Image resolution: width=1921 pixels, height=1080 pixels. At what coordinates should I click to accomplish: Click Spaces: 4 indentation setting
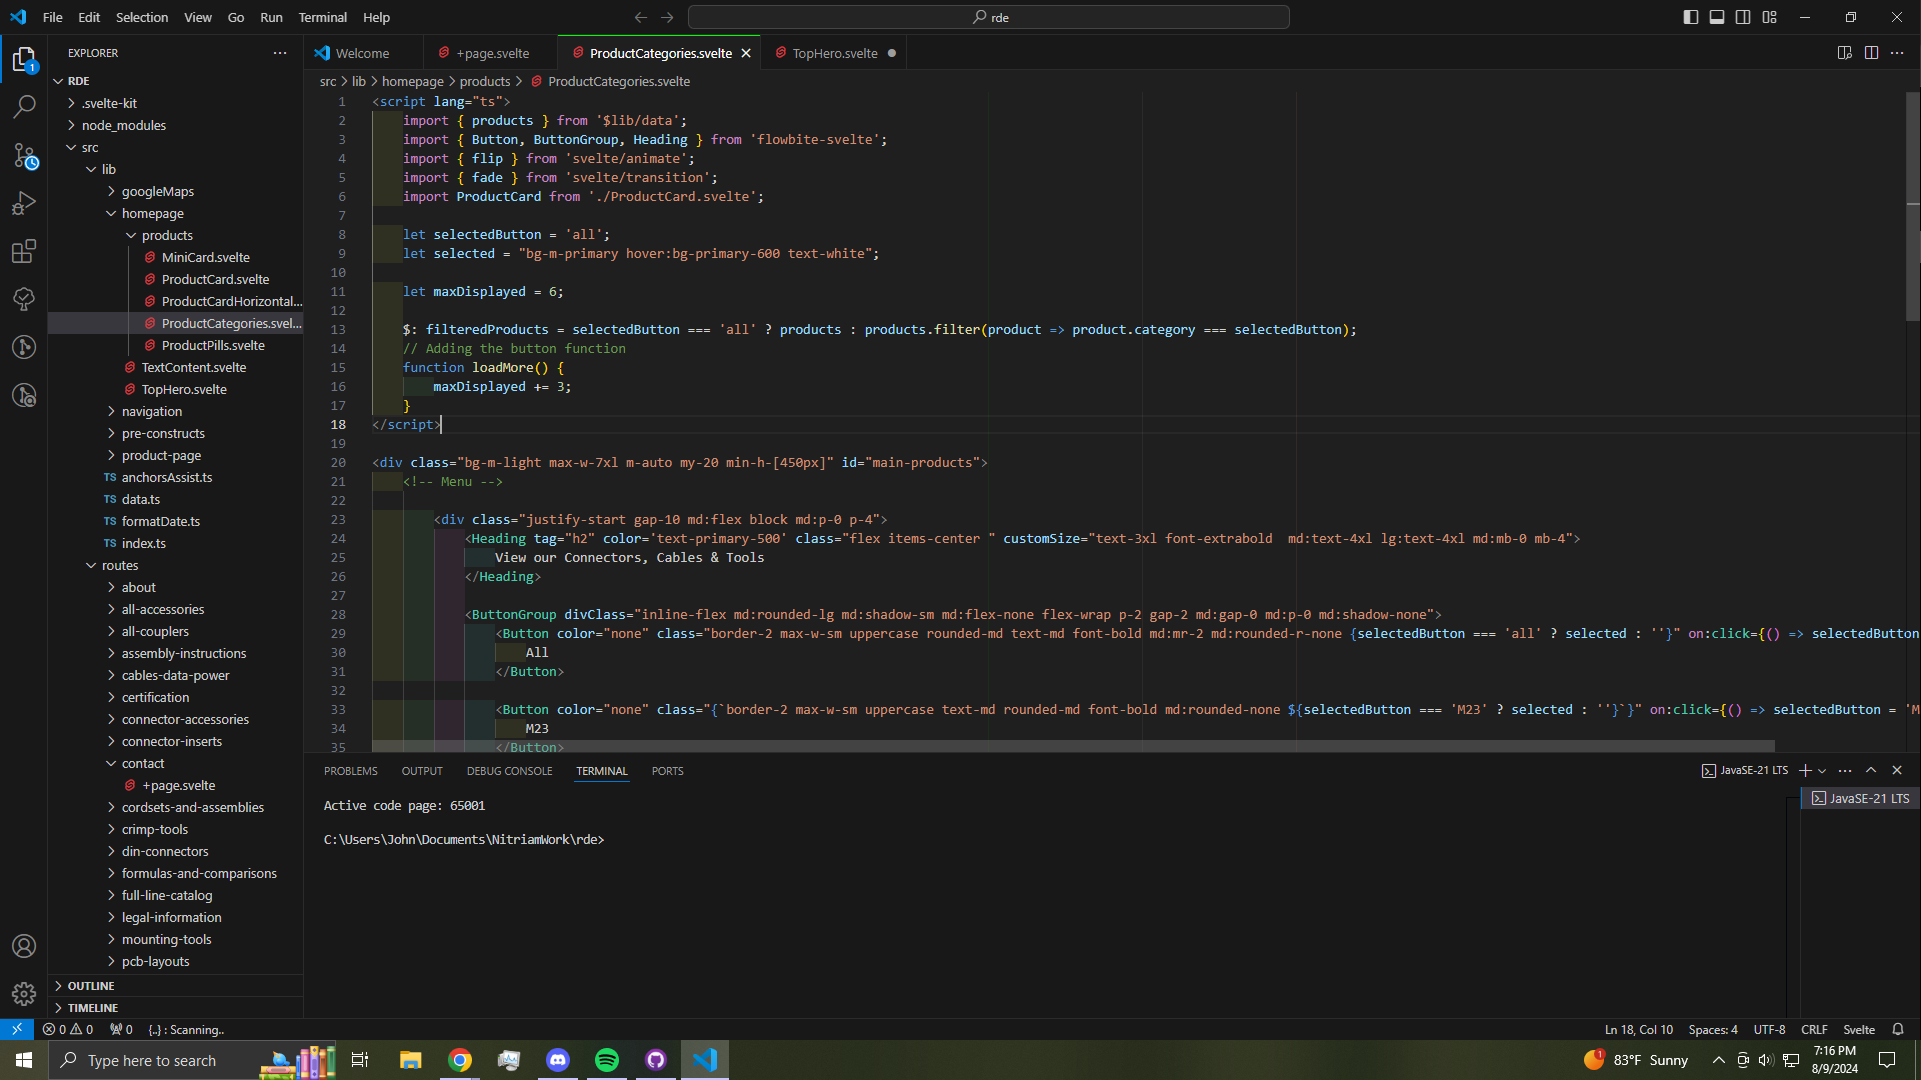1713,1029
